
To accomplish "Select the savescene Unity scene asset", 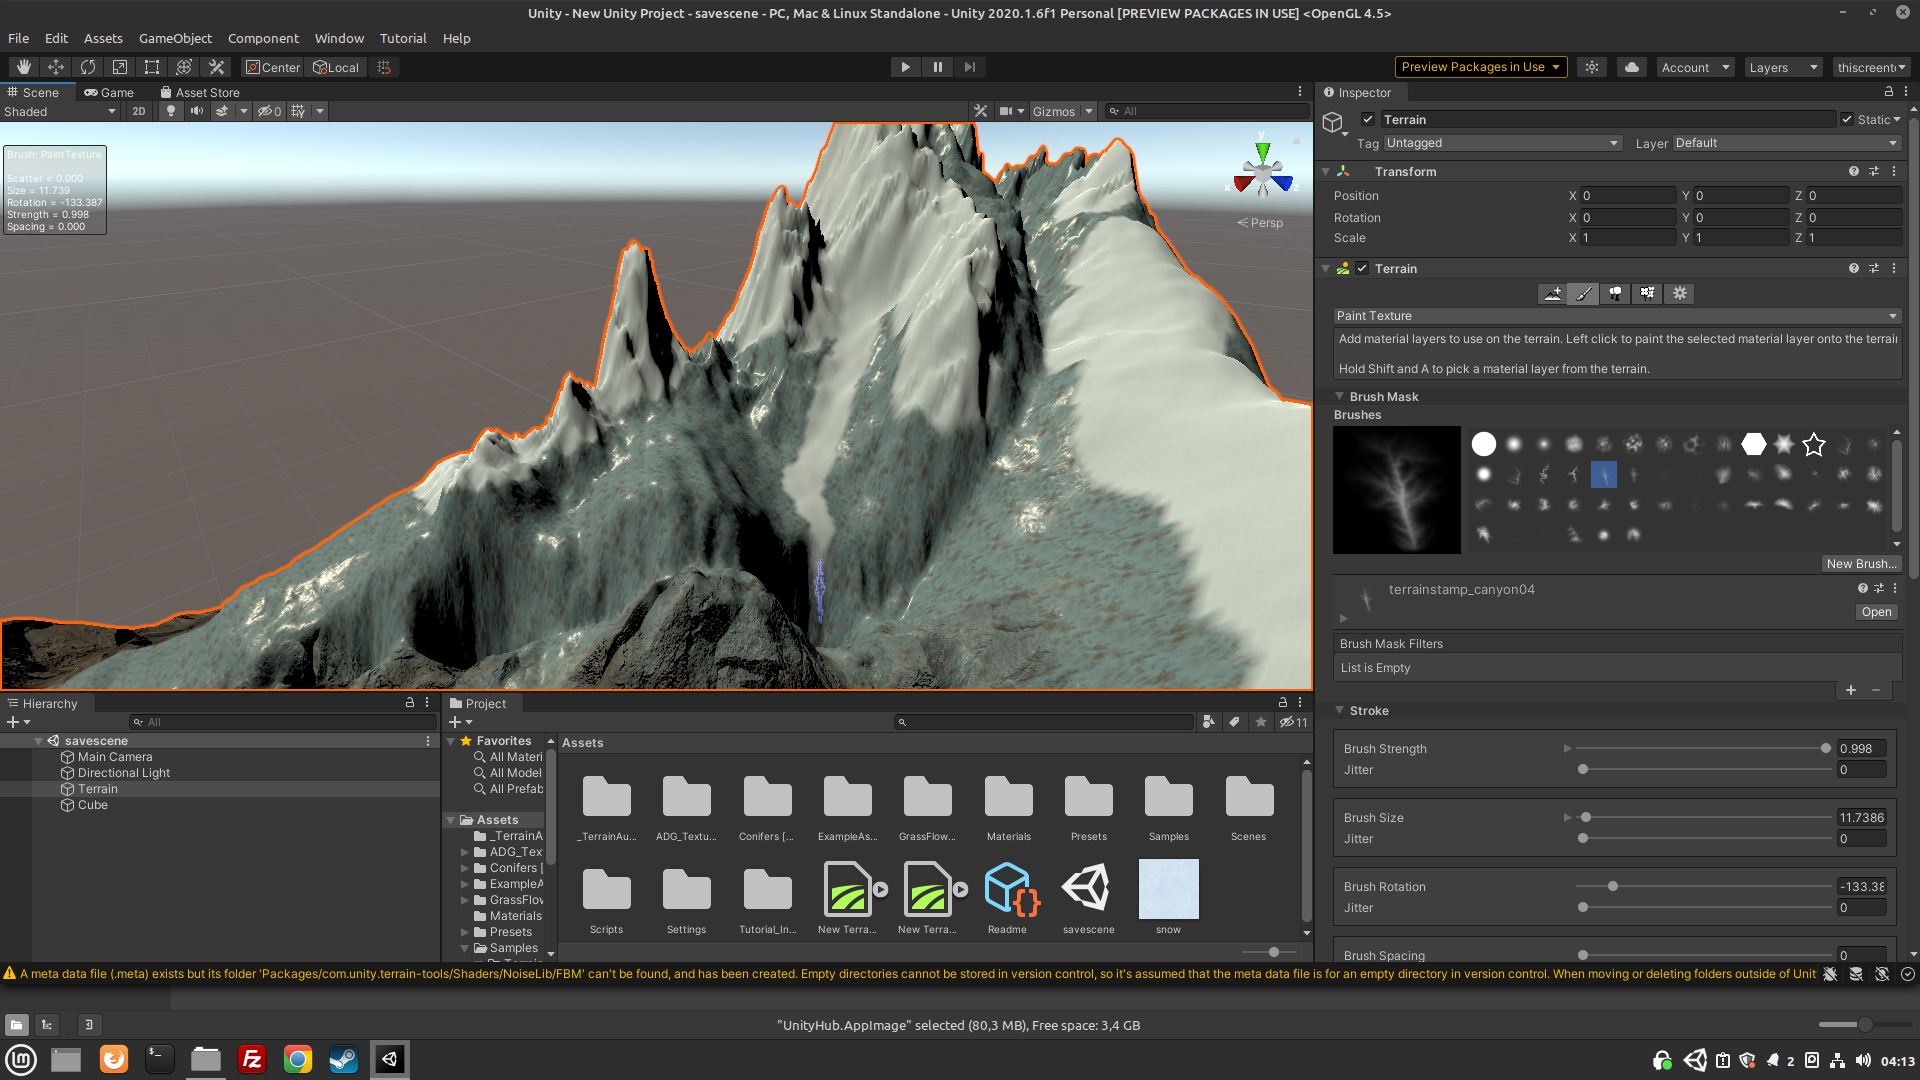I will pos(1088,889).
